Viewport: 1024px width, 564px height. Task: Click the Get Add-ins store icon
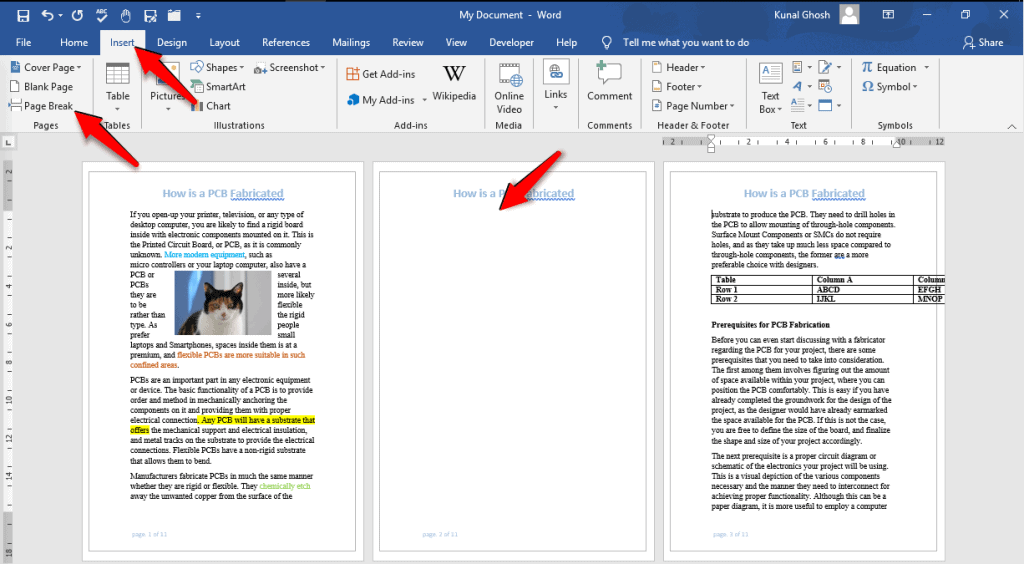click(x=353, y=74)
